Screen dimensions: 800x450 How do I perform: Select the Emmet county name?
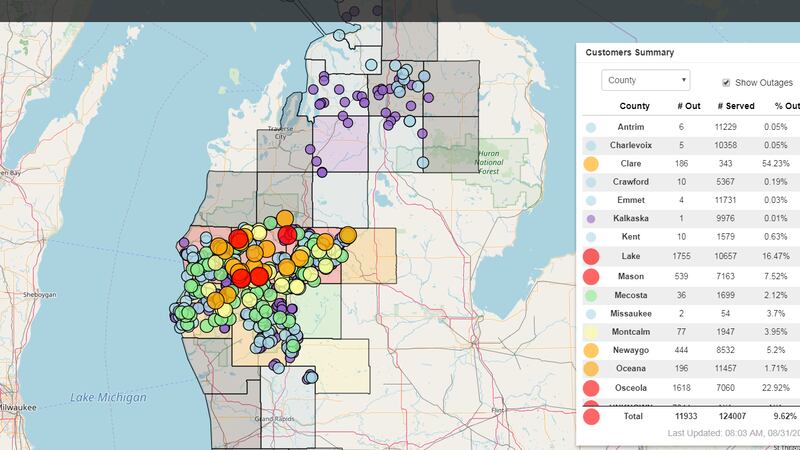(x=631, y=201)
